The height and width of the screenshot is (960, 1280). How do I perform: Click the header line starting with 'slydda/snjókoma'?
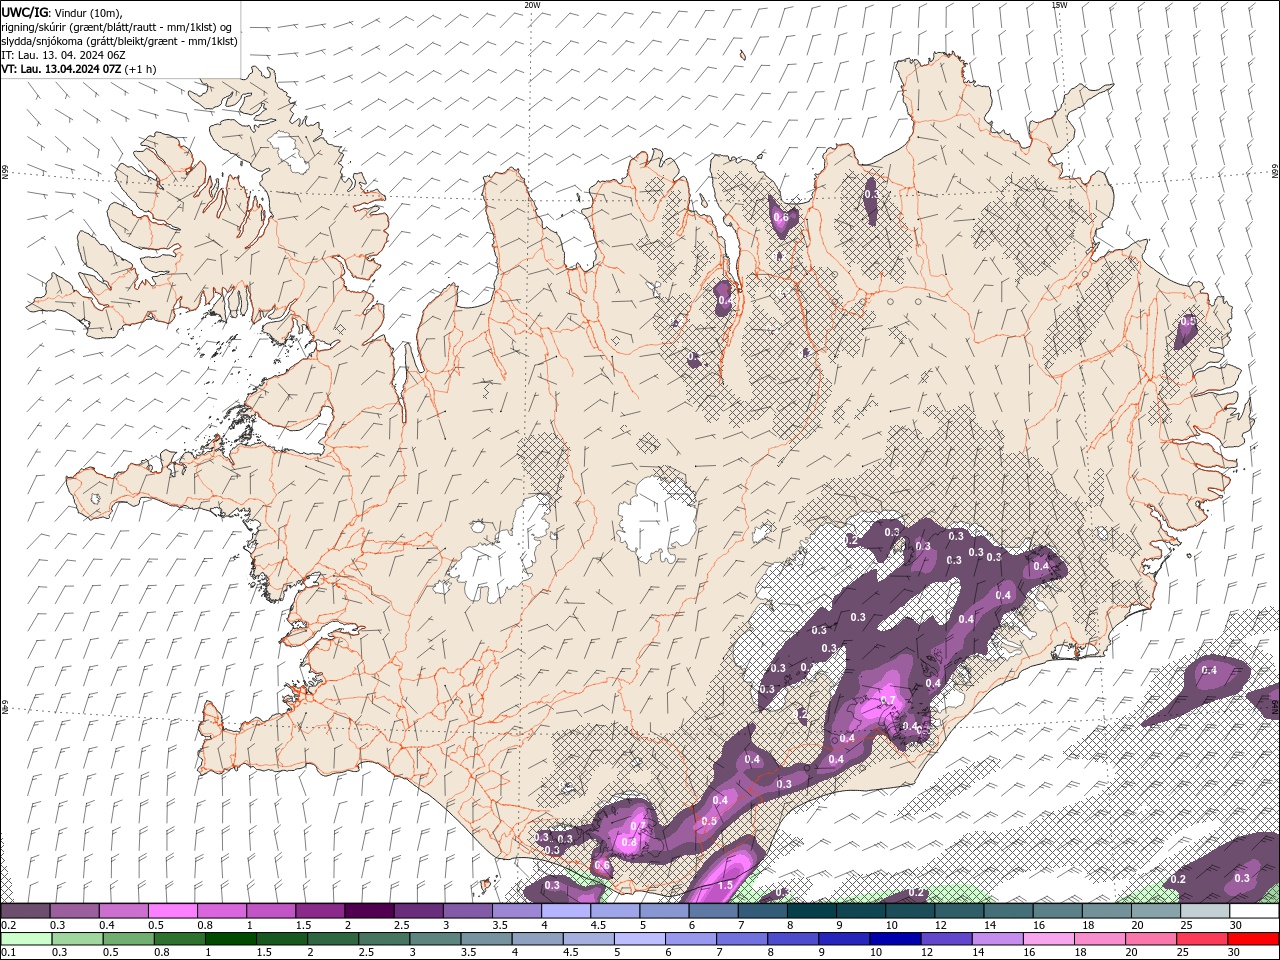pyautogui.click(x=119, y=41)
